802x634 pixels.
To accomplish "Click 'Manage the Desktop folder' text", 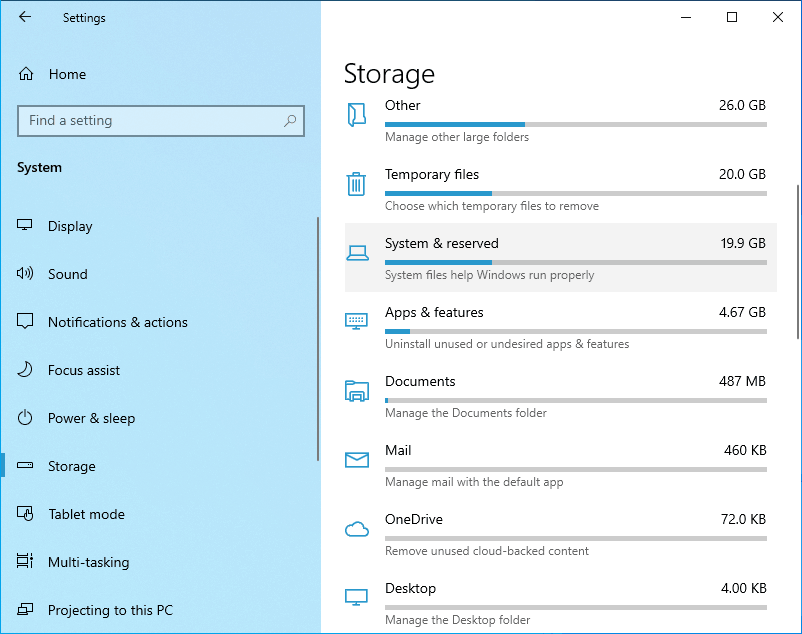I will coord(457,620).
